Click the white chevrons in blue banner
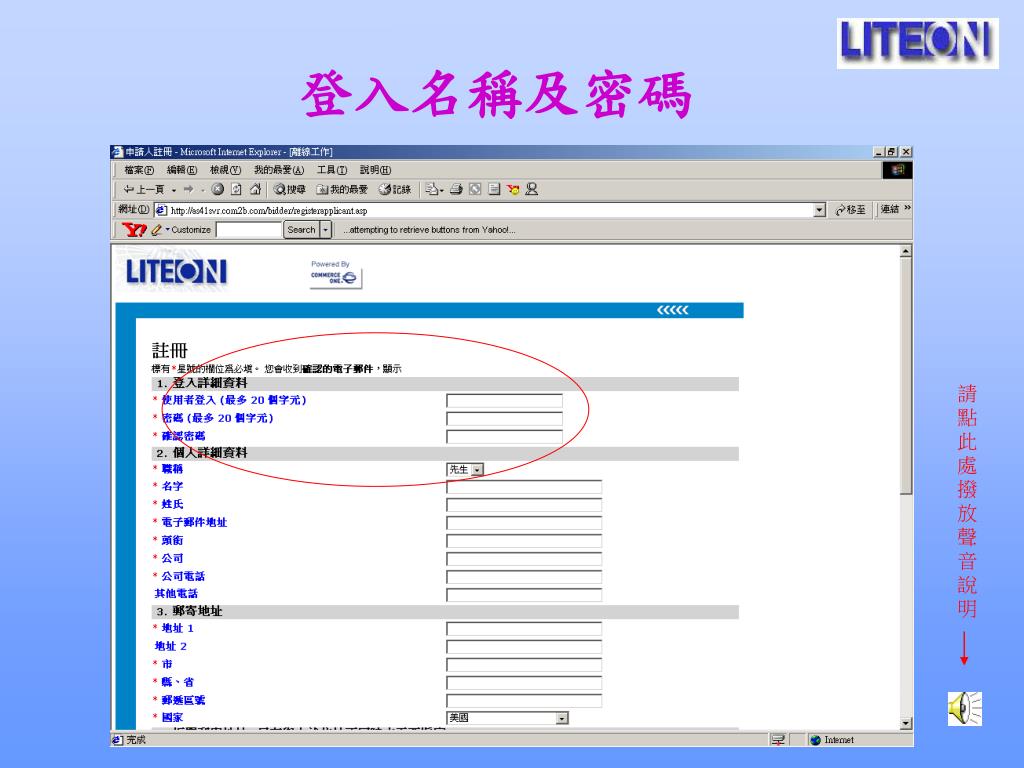1024x768 pixels. pos(673,310)
